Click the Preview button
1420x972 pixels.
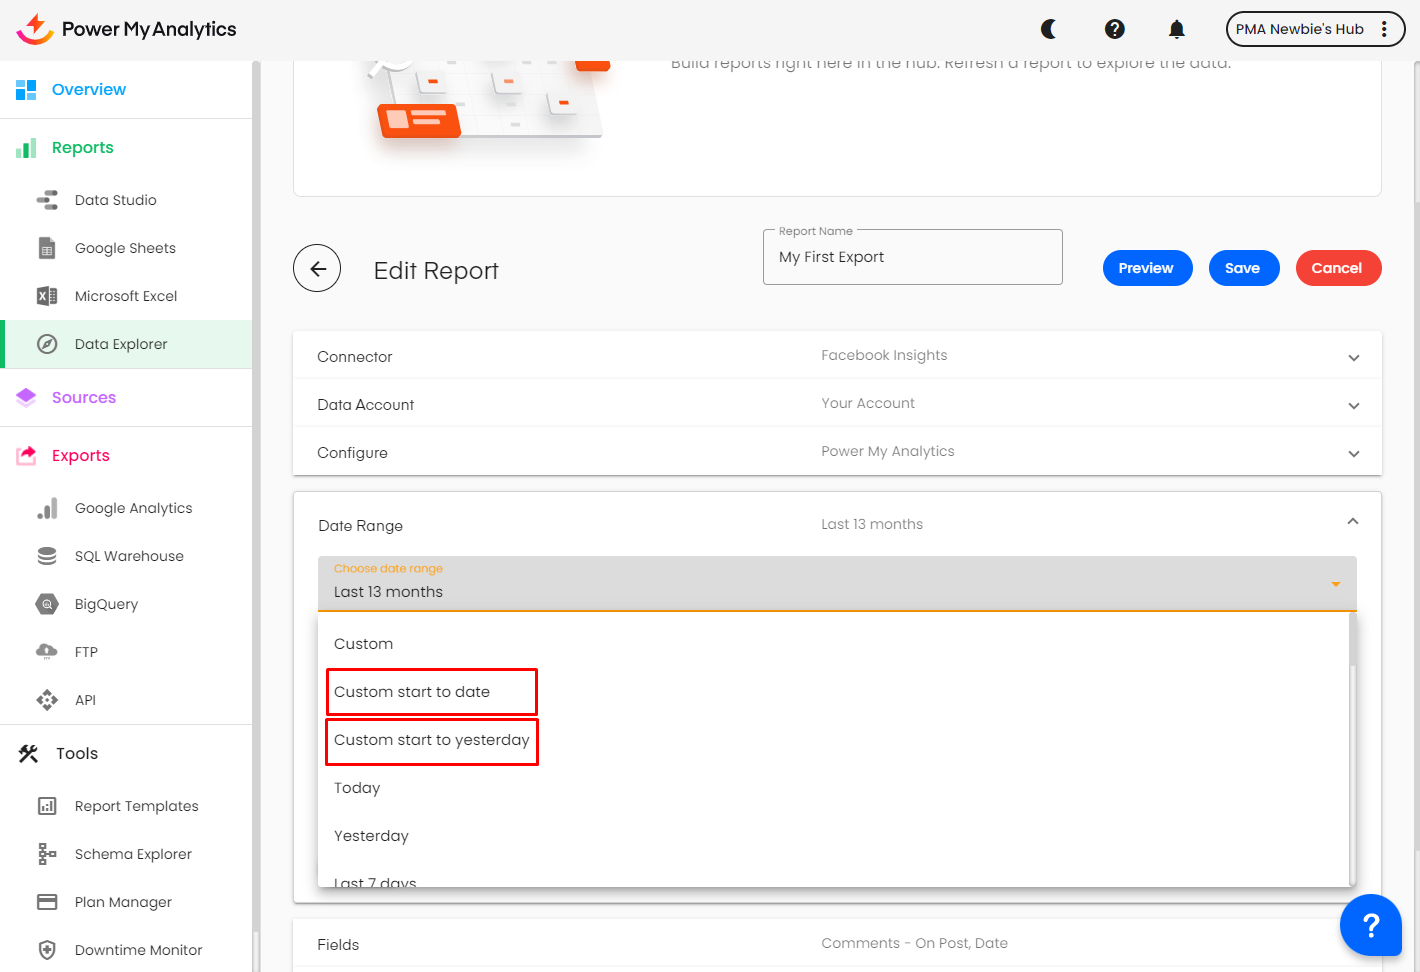(1146, 268)
